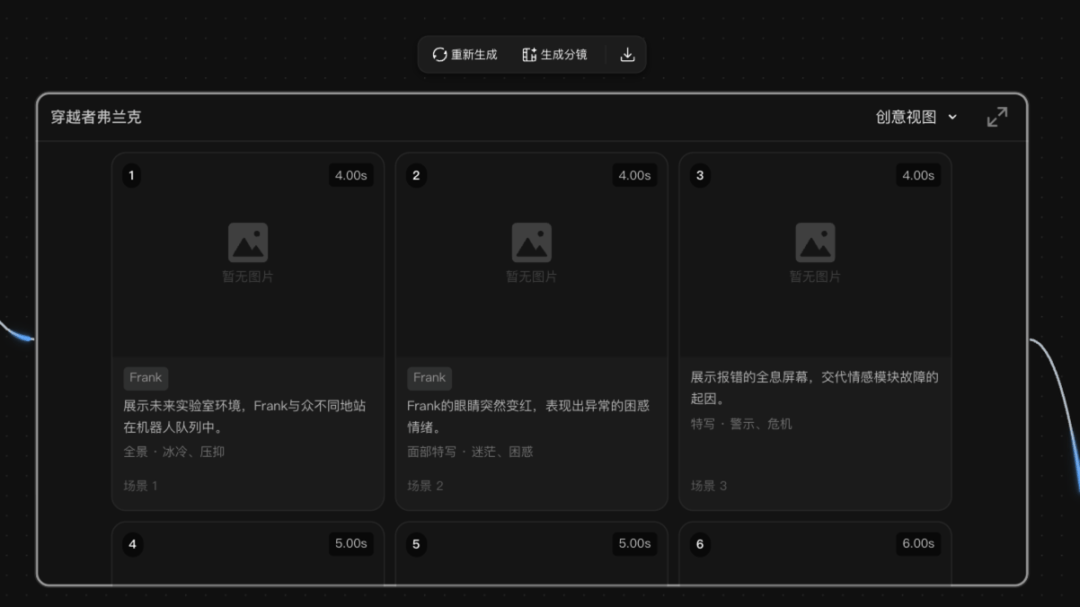Click the Frank tag in card 2
This screenshot has width=1080, height=607.
tap(429, 378)
